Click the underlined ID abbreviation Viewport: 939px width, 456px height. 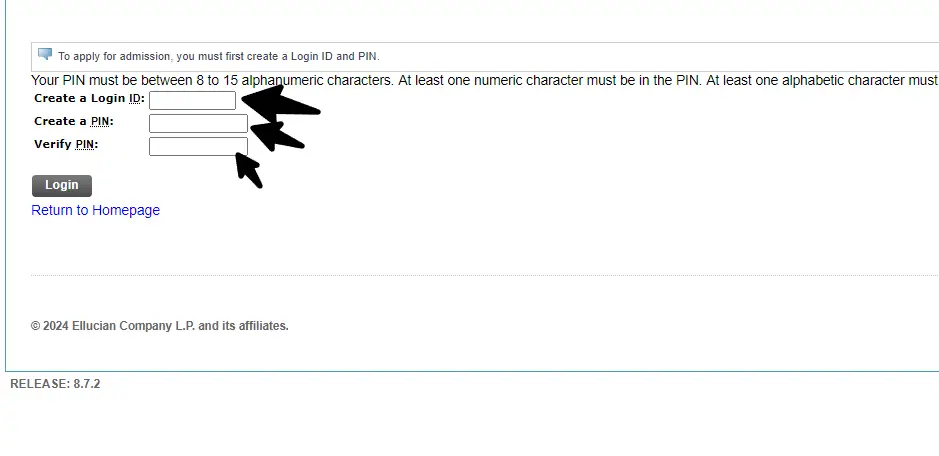[136, 98]
